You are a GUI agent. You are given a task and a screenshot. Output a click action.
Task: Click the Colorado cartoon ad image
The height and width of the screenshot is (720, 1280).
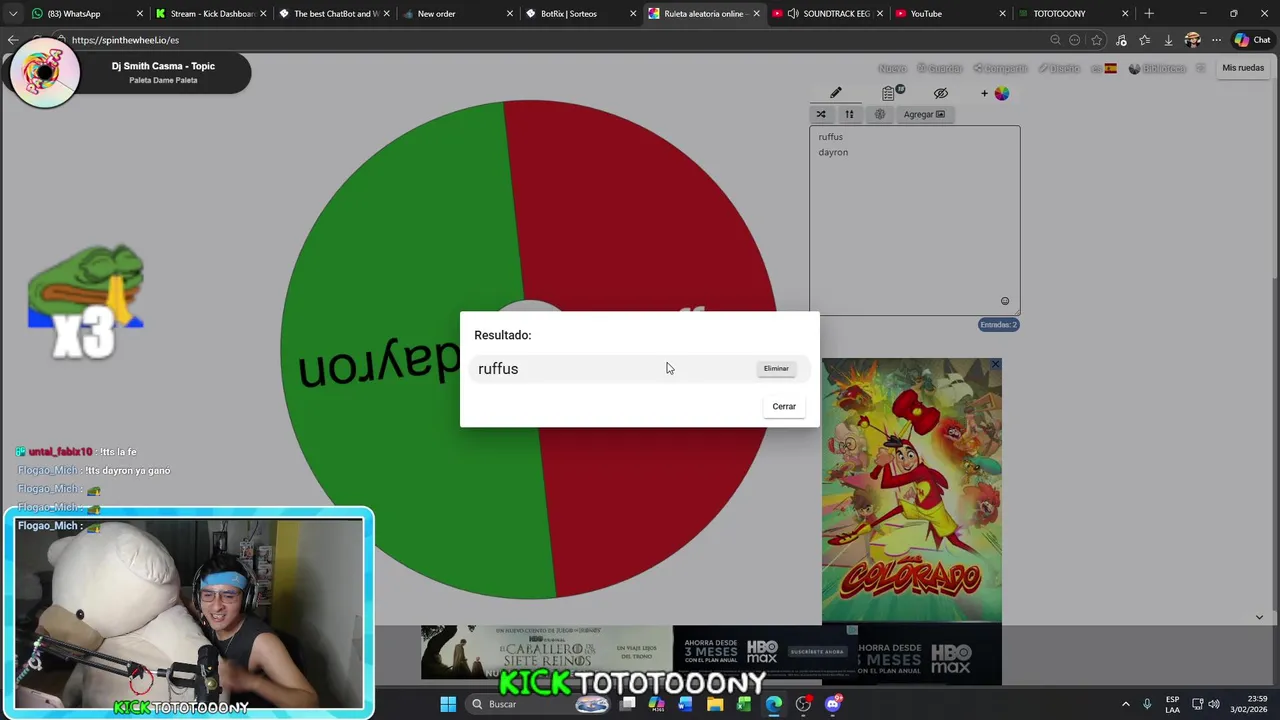pos(912,491)
